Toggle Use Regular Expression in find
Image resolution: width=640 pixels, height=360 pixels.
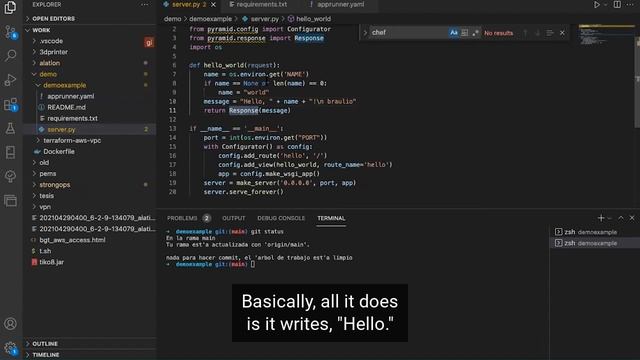point(475,33)
